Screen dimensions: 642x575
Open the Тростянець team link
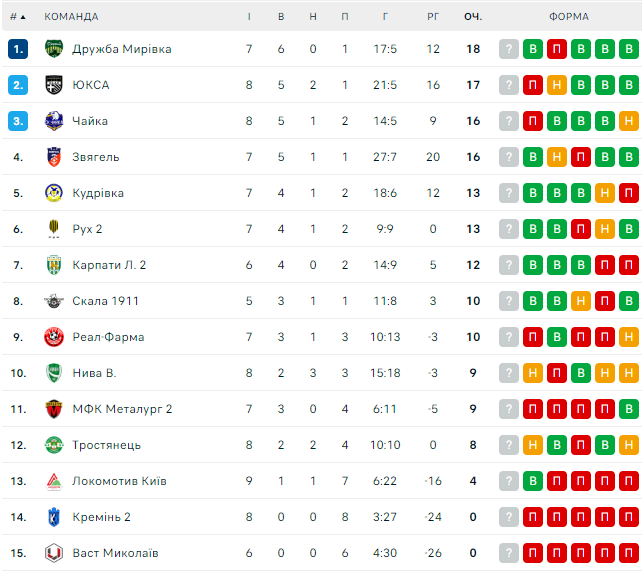pos(106,445)
